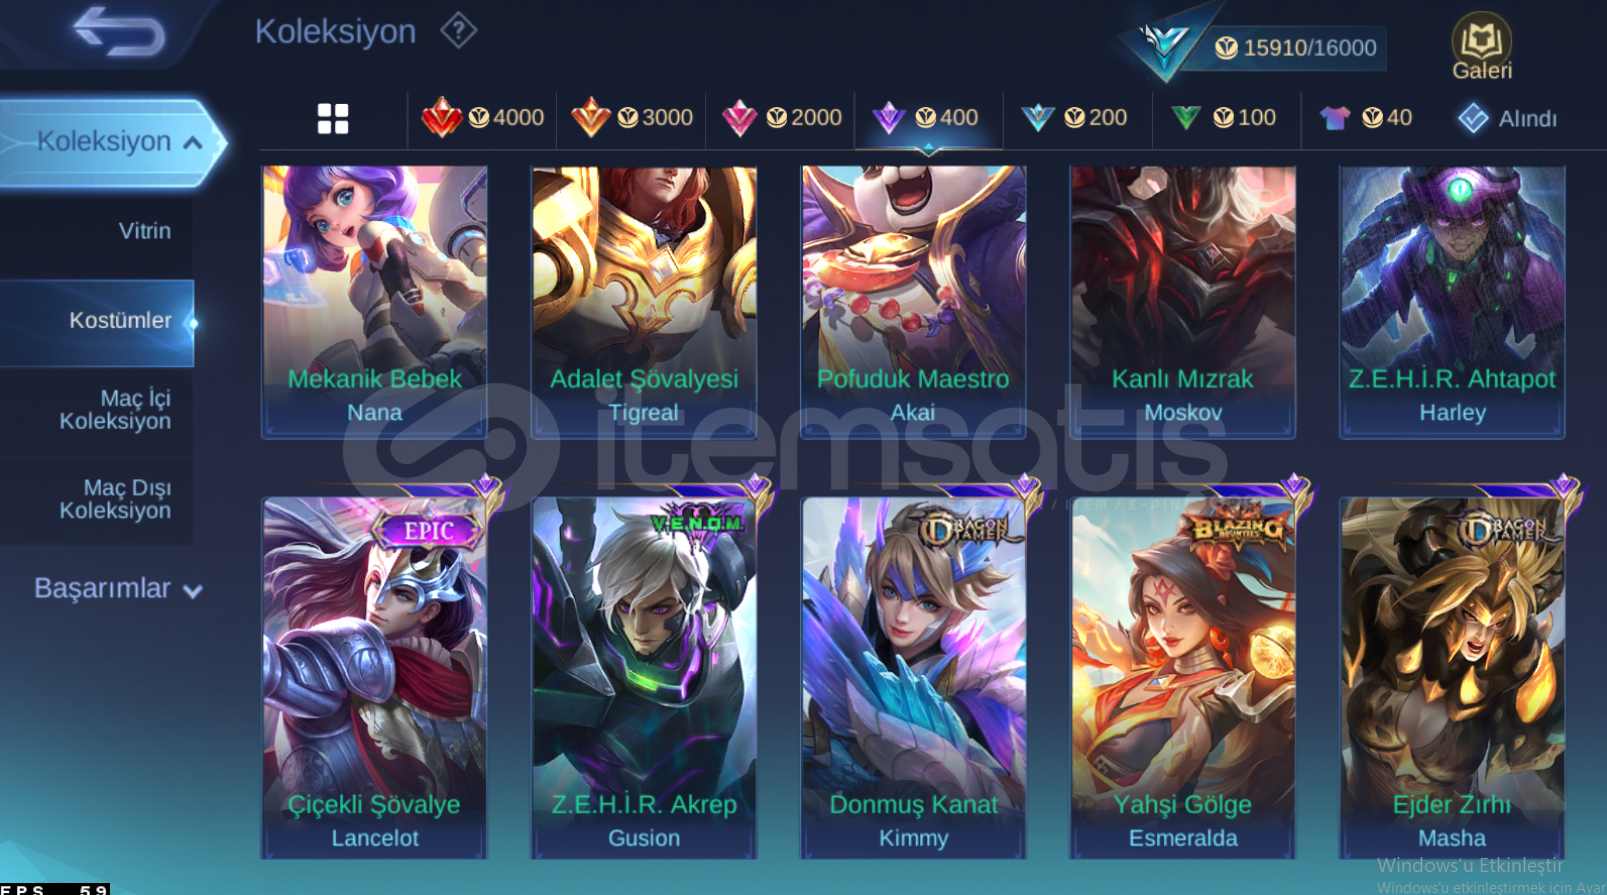The width and height of the screenshot is (1607, 895).
Task: Open the help question mark icon
Action: coord(458,31)
